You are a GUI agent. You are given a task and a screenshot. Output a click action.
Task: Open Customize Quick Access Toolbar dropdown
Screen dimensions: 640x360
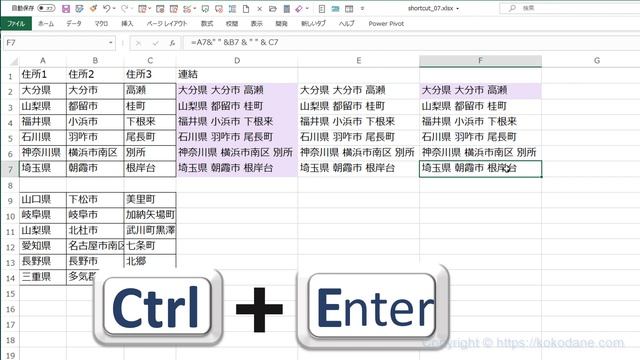click(x=362, y=9)
